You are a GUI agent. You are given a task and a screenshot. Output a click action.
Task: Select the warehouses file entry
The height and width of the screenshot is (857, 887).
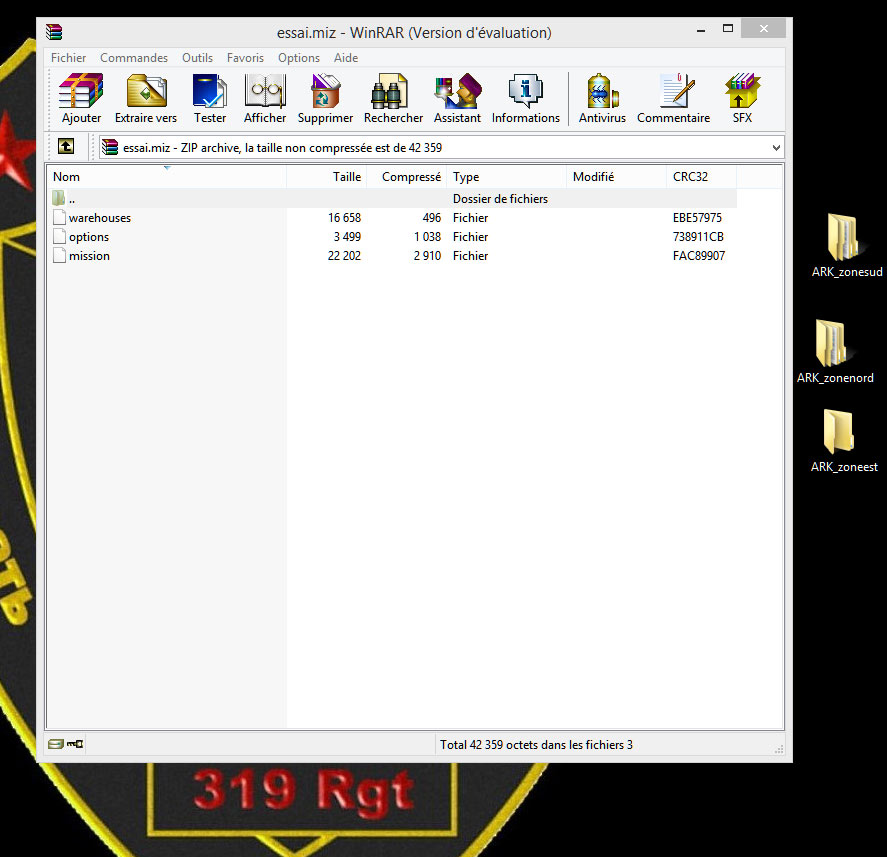click(99, 218)
